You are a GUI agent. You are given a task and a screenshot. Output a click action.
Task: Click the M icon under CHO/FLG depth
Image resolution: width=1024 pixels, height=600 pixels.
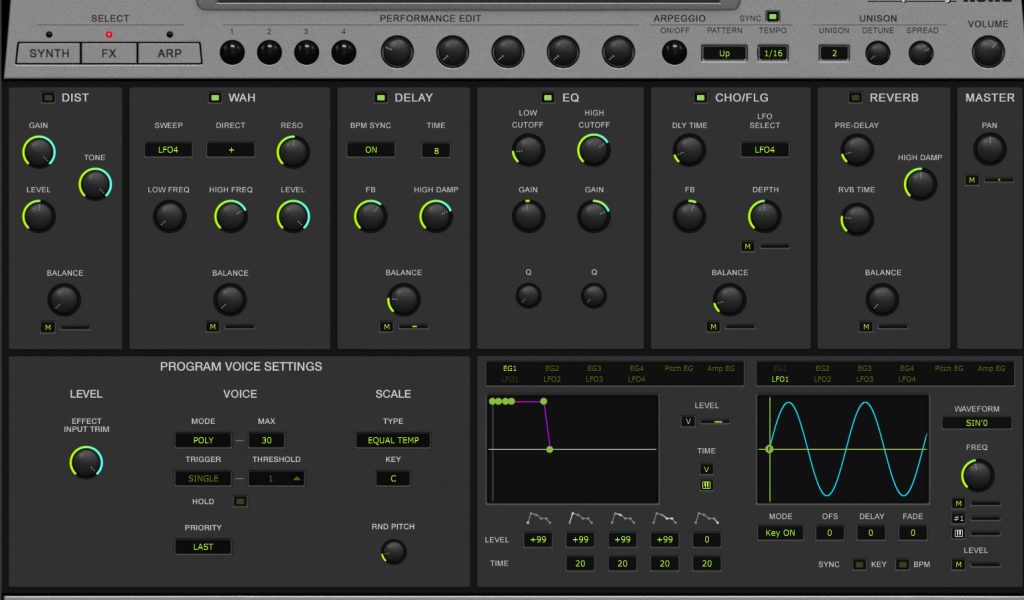(x=747, y=246)
